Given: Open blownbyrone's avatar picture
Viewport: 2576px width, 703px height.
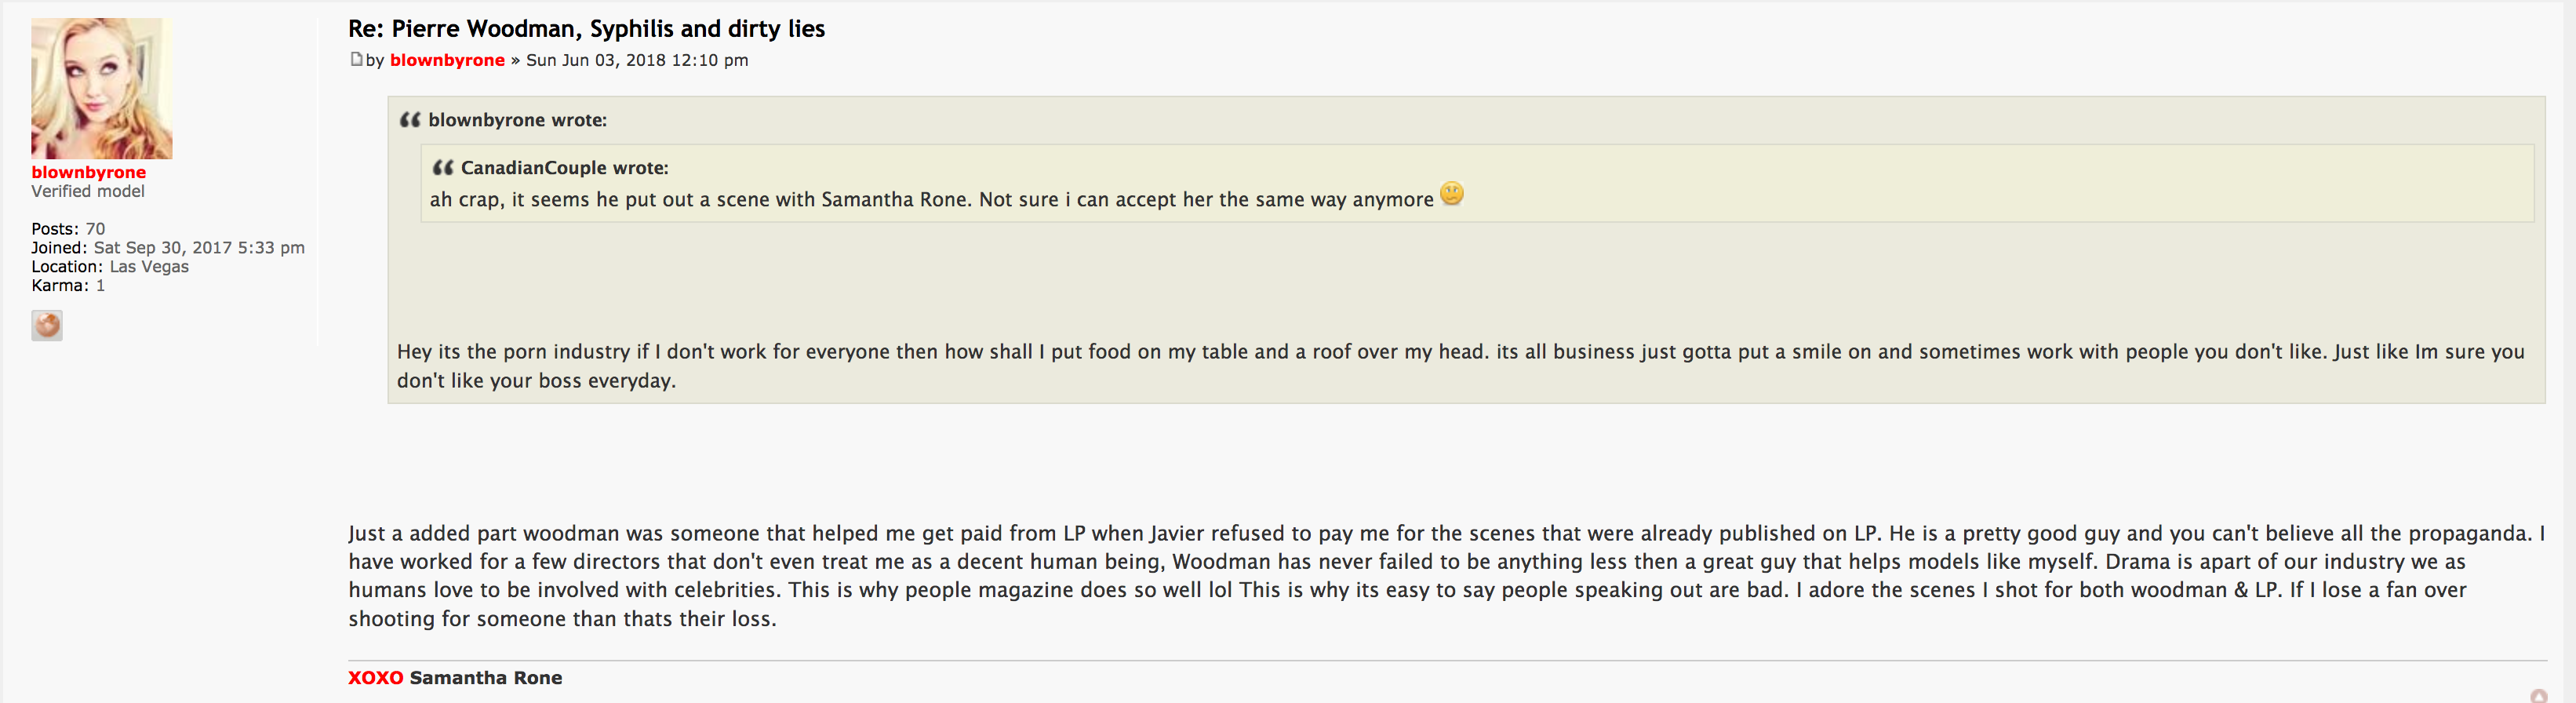Looking at the screenshot, I should point(101,88).
